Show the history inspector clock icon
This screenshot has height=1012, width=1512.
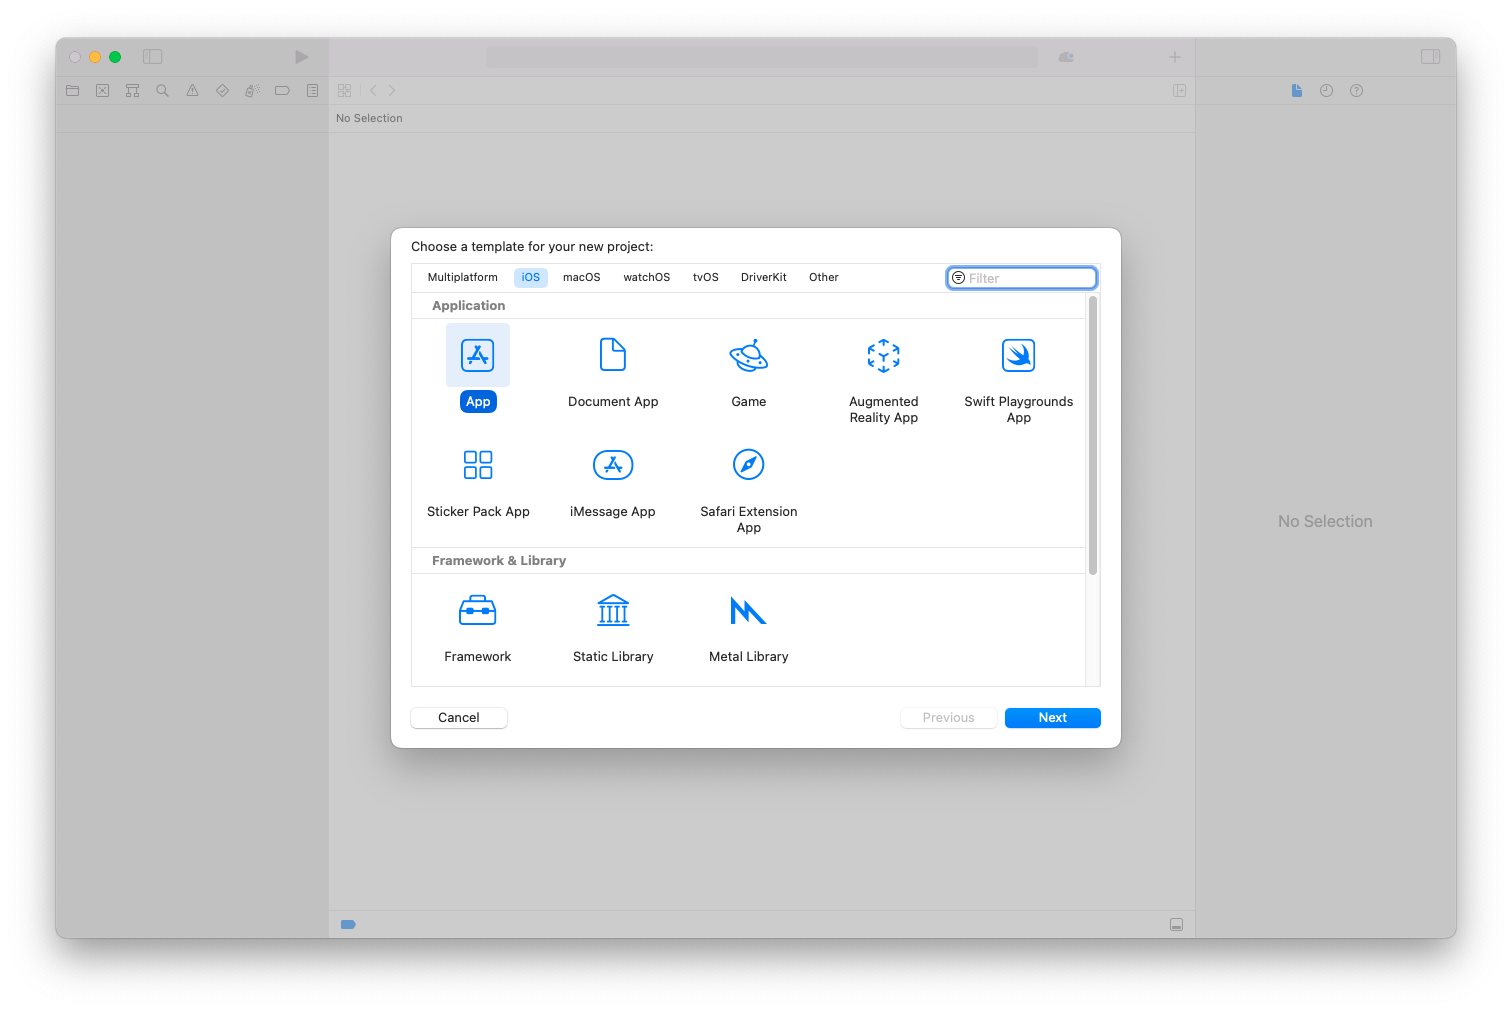pyautogui.click(x=1326, y=90)
